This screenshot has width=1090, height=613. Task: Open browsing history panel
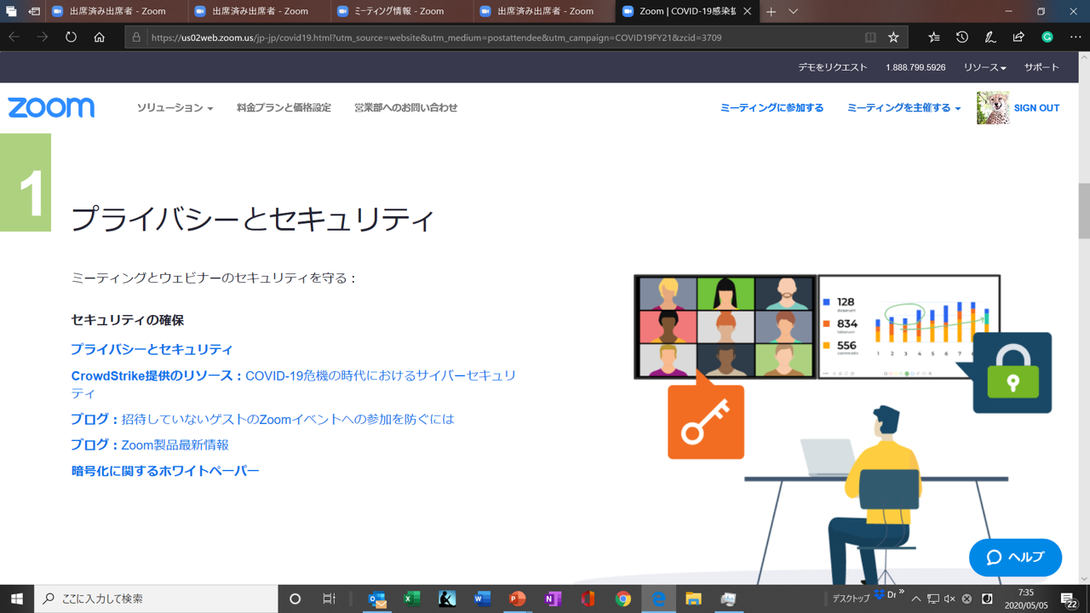tap(962, 38)
